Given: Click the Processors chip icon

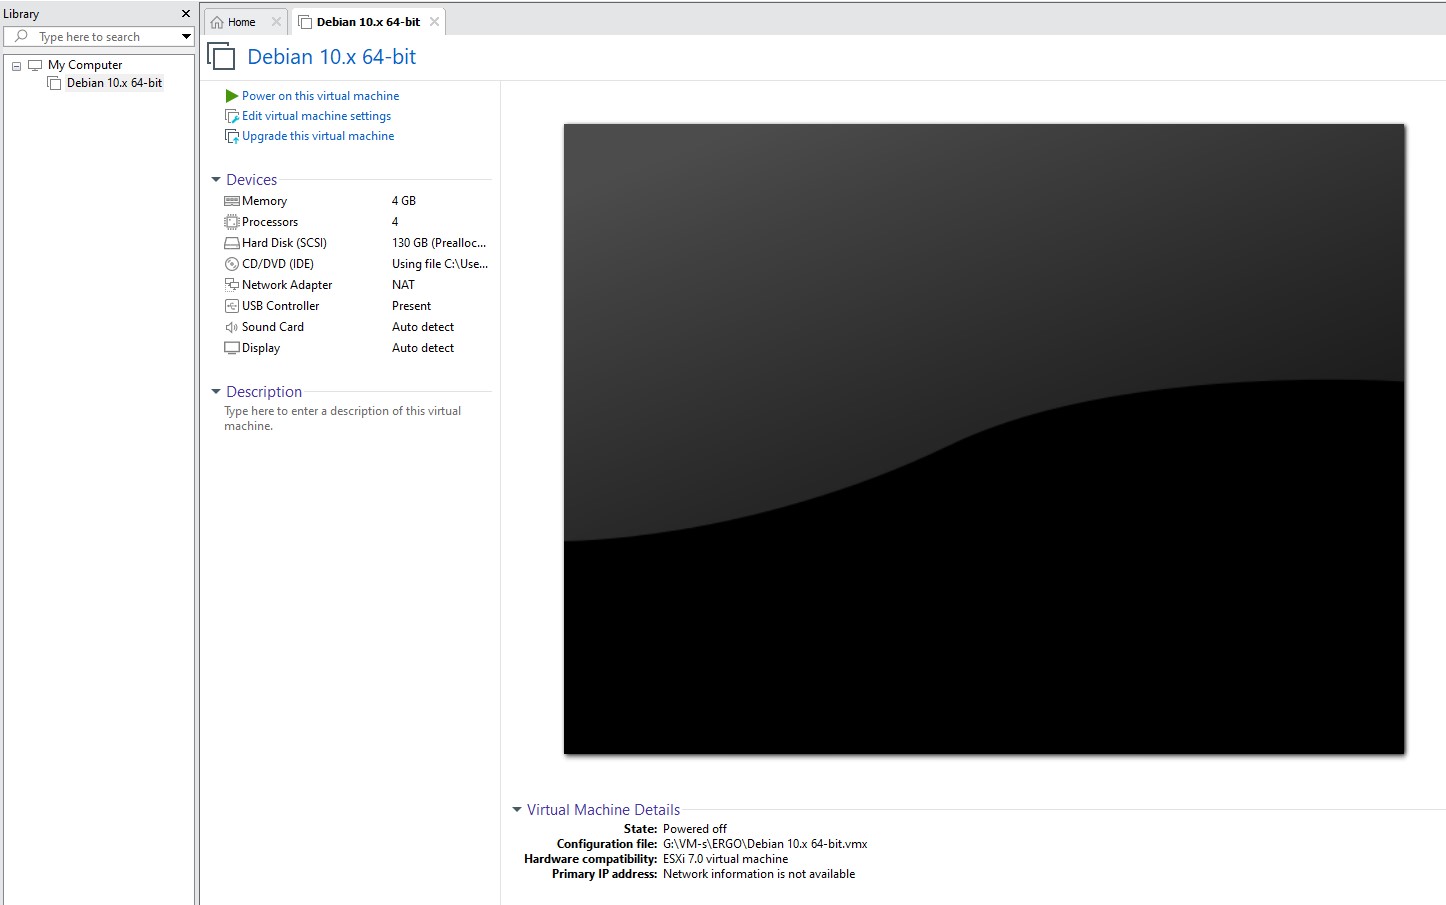Looking at the screenshot, I should pyautogui.click(x=232, y=222).
